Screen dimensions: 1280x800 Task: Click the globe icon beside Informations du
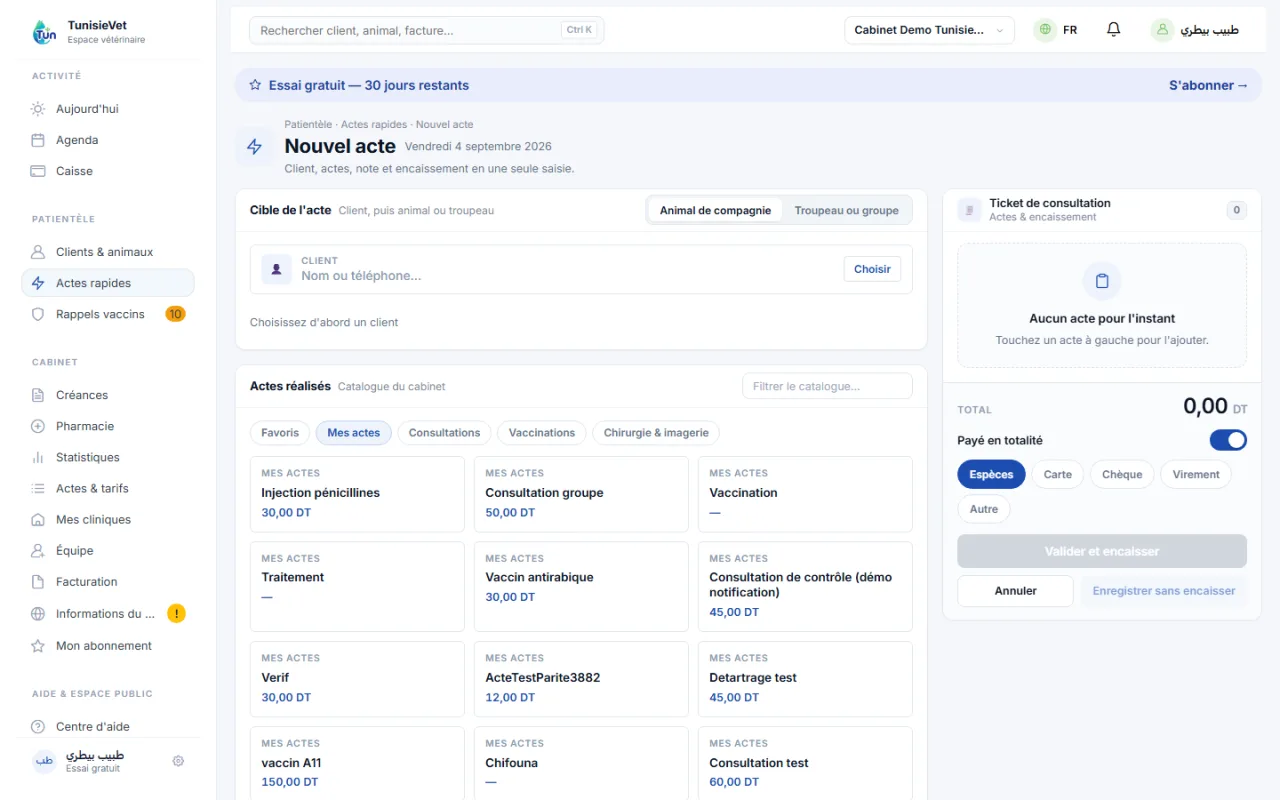(x=38, y=614)
